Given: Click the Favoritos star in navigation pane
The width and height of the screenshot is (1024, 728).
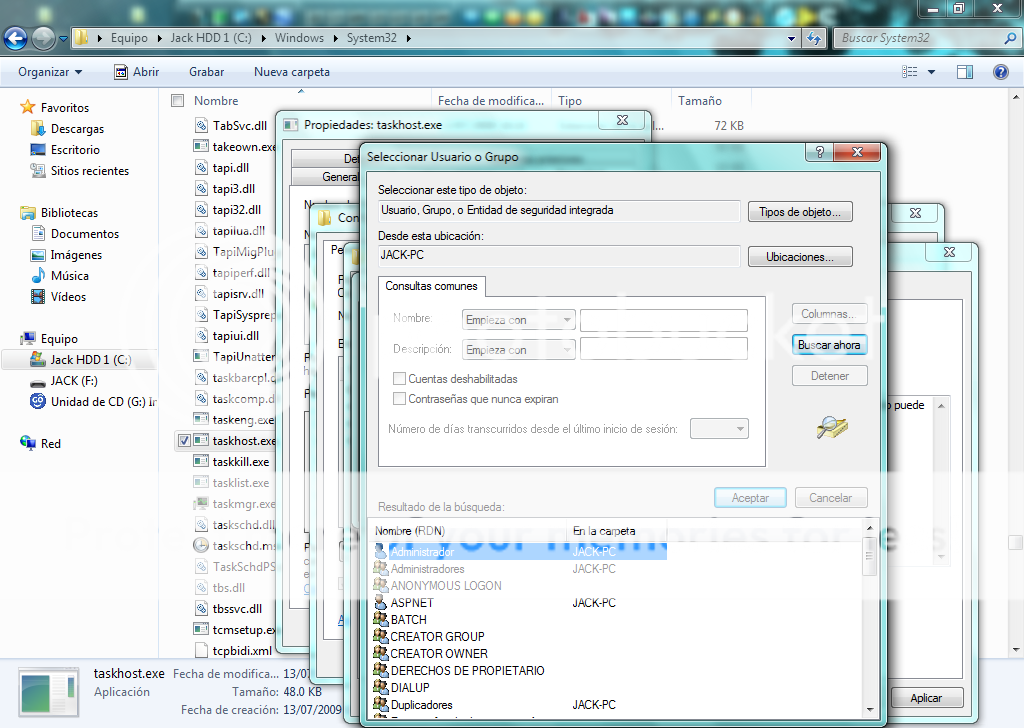Looking at the screenshot, I should 27,107.
